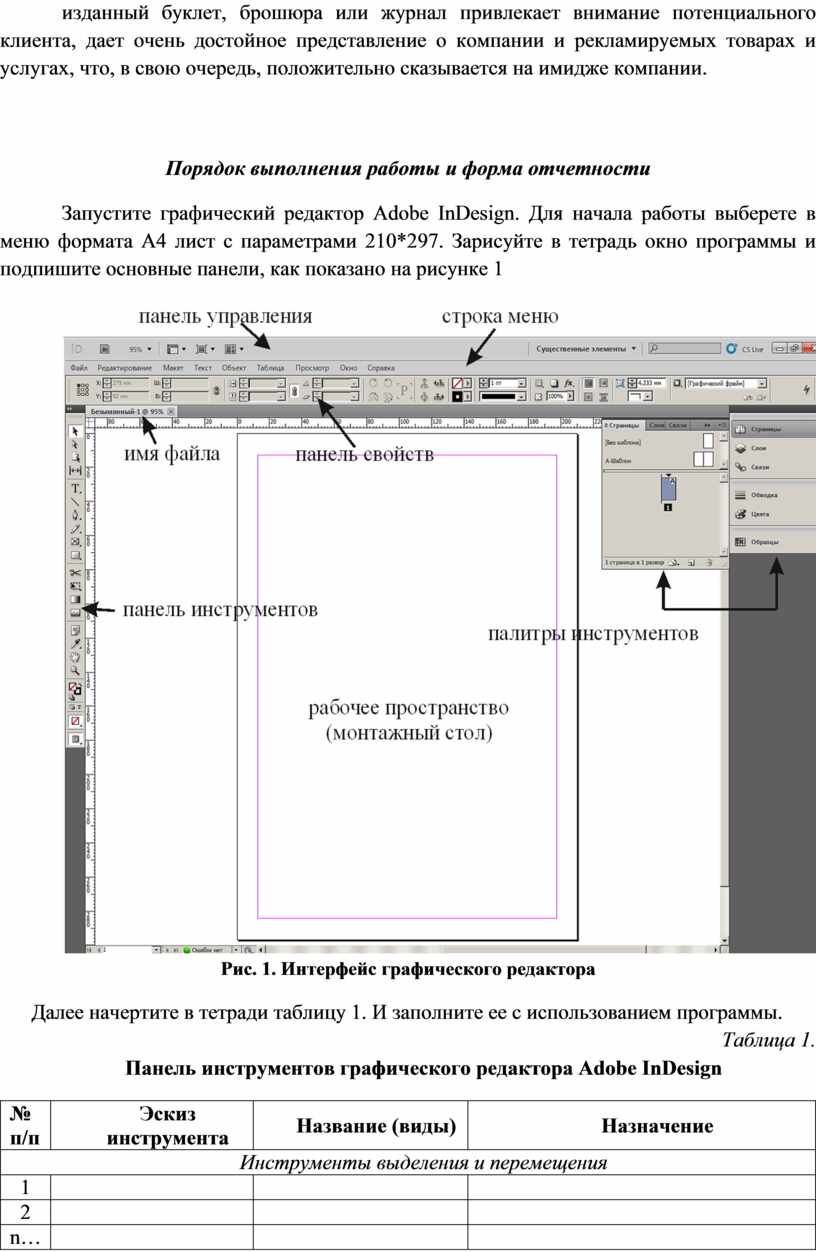Open the Файл menu
Screen dimensions: 816x1252
point(79,368)
